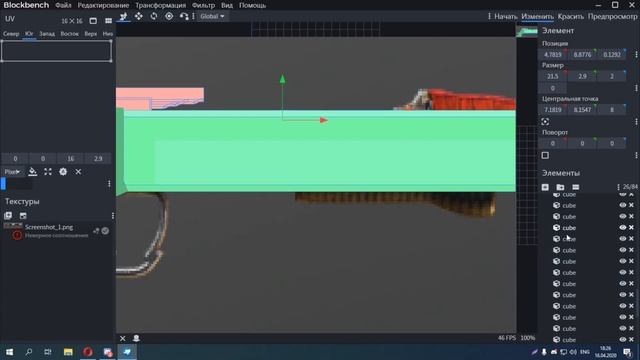Toggle visibility eye of the highlighted cube

point(622,227)
